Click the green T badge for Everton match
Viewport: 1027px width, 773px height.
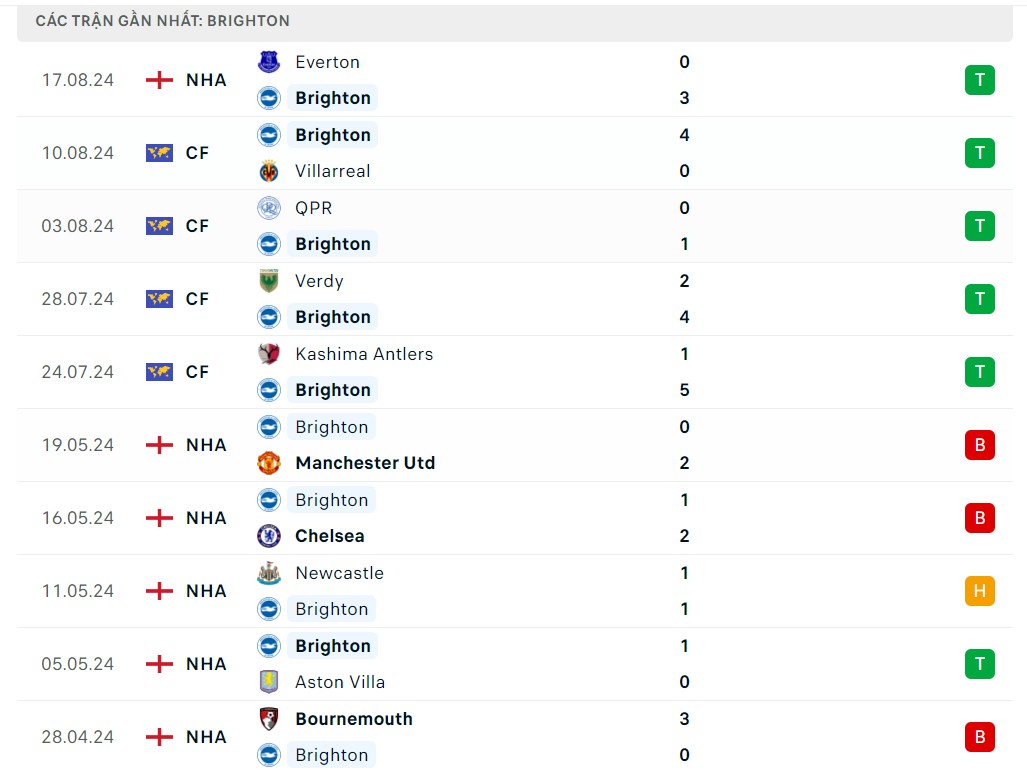point(979,80)
